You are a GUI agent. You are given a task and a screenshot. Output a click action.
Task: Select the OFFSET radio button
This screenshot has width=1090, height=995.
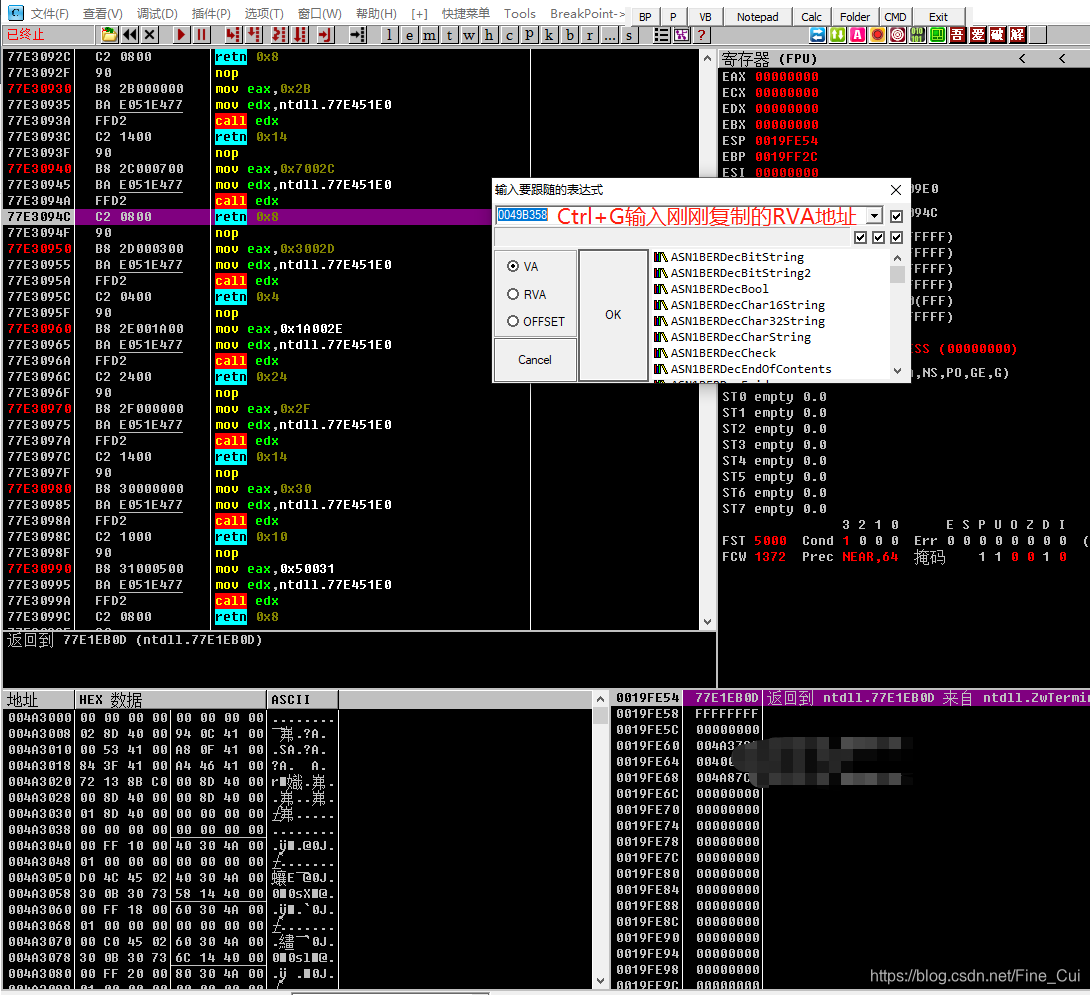513,321
